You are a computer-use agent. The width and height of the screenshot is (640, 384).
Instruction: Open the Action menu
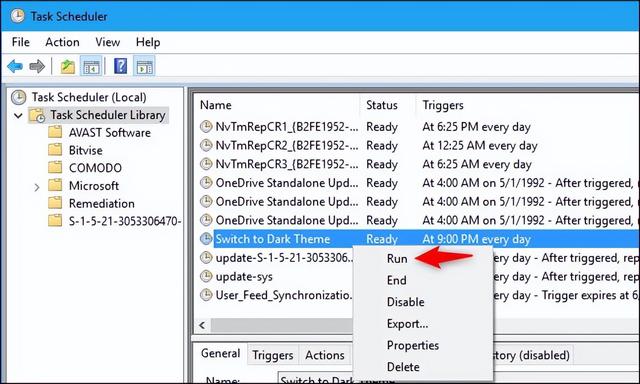click(x=62, y=42)
